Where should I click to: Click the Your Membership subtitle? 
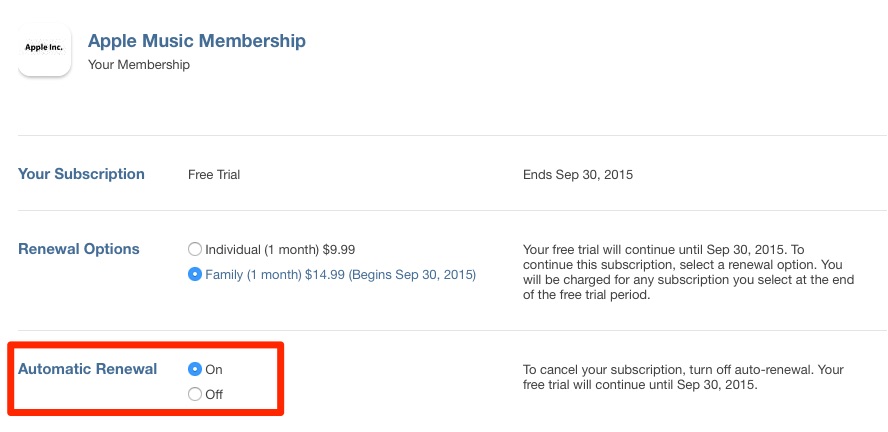(139, 65)
